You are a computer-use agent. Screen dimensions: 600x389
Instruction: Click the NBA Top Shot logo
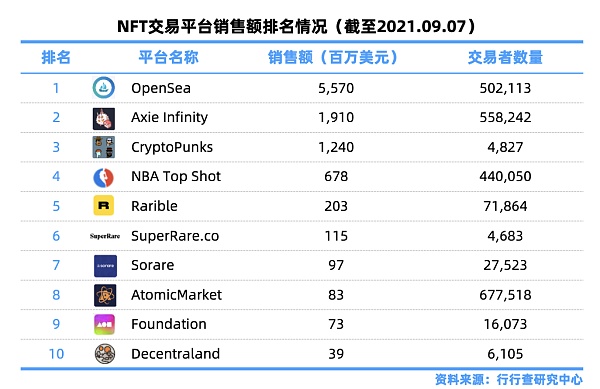coord(104,177)
